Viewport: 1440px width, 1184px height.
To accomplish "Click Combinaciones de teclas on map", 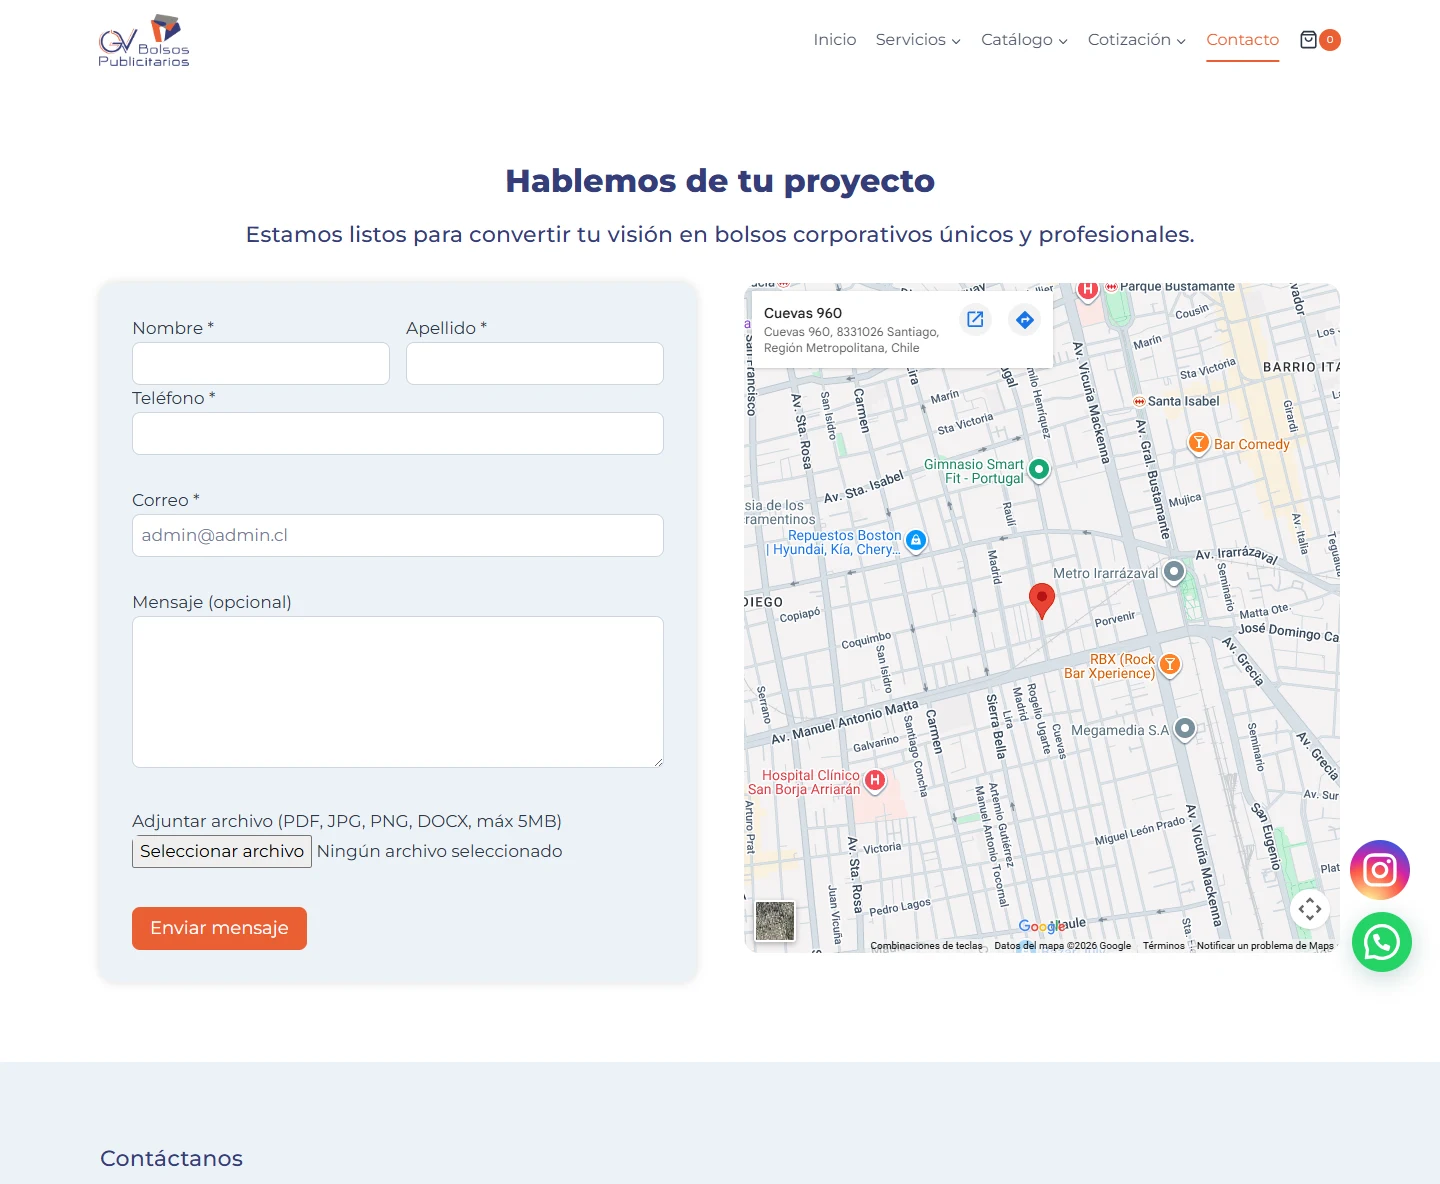I will (x=926, y=945).
